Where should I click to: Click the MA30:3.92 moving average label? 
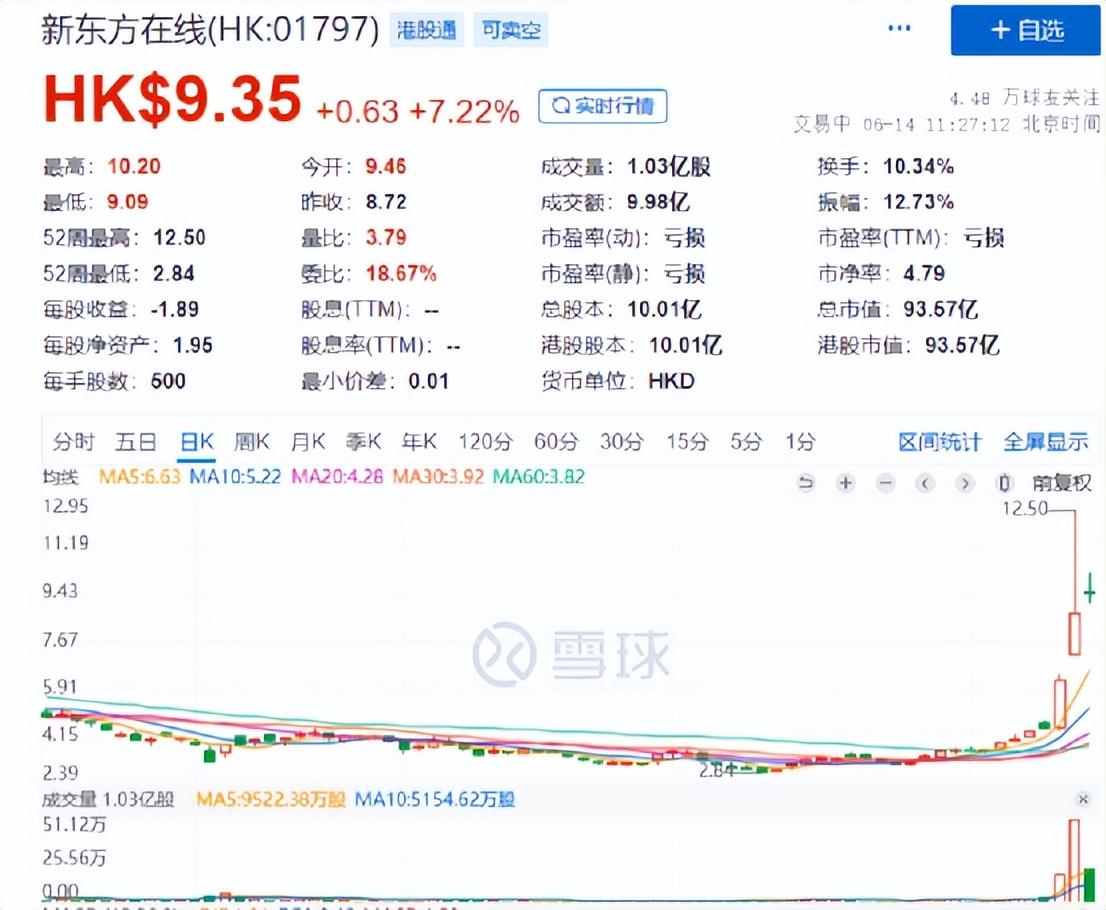pyautogui.click(x=438, y=477)
